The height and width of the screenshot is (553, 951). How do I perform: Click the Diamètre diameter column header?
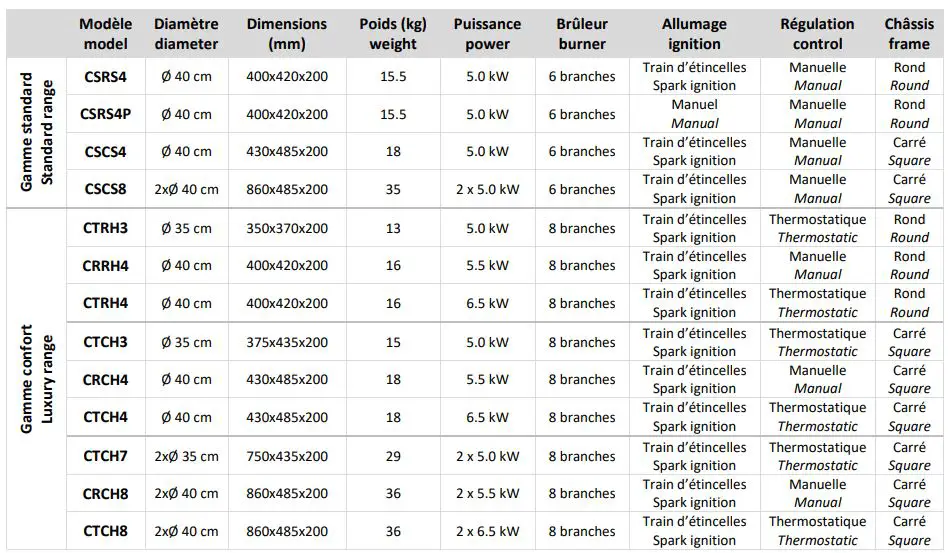pos(186,33)
